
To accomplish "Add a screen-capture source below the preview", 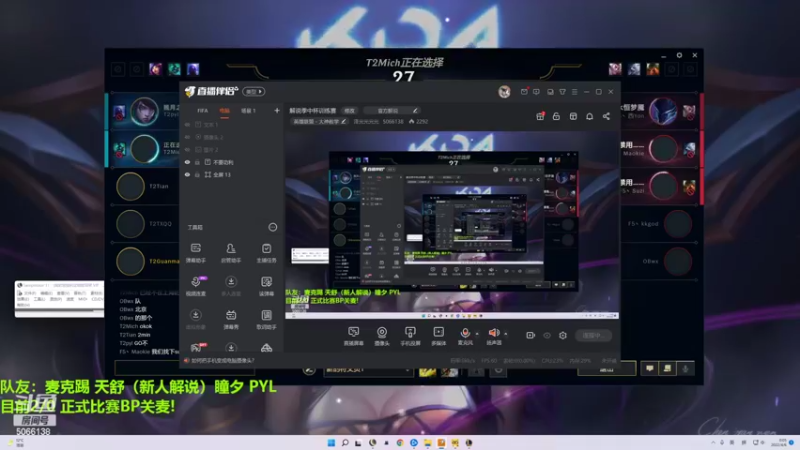I will [x=353, y=336].
